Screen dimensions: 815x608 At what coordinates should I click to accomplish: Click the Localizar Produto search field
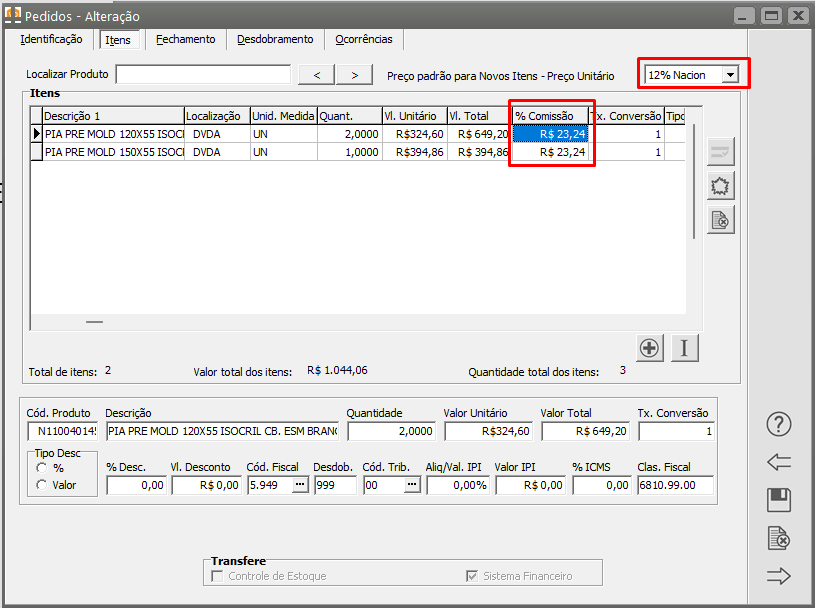(203, 75)
